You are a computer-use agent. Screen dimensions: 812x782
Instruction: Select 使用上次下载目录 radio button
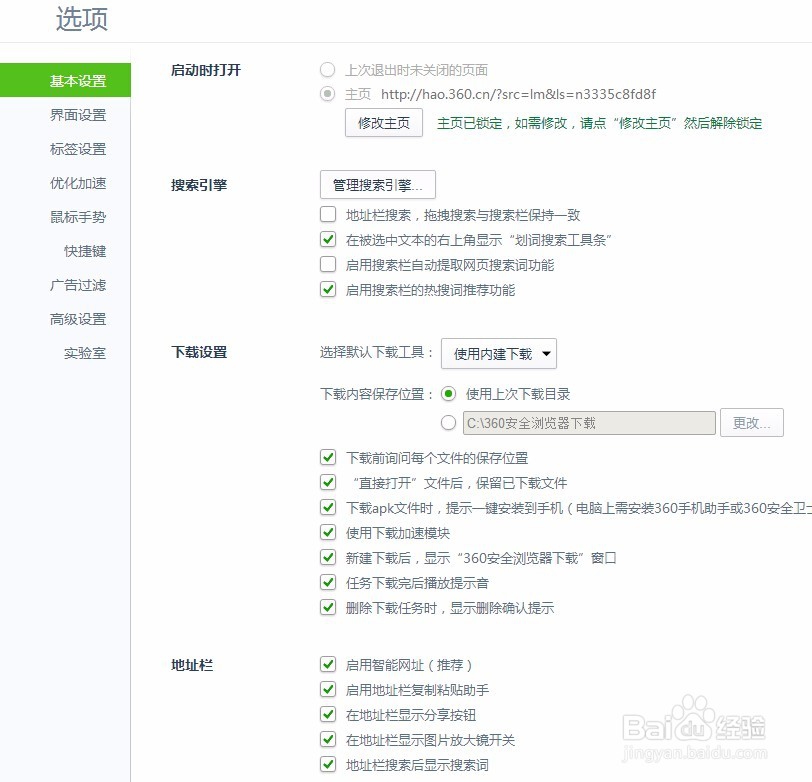448,394
